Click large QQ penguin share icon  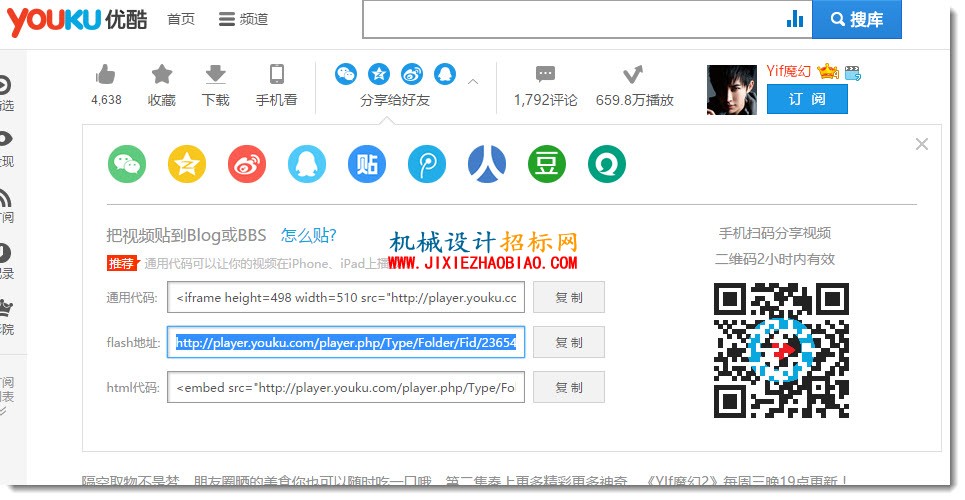point(306,164)
